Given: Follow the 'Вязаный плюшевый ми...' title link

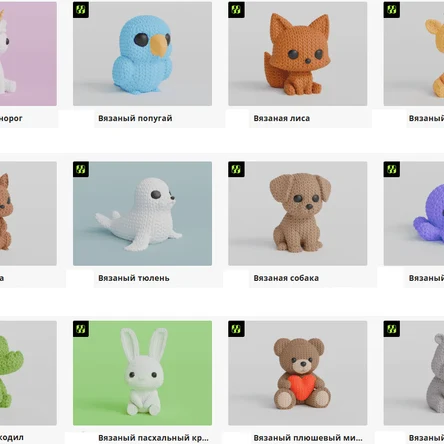Looking at the screenshot, I should (308, 438).
